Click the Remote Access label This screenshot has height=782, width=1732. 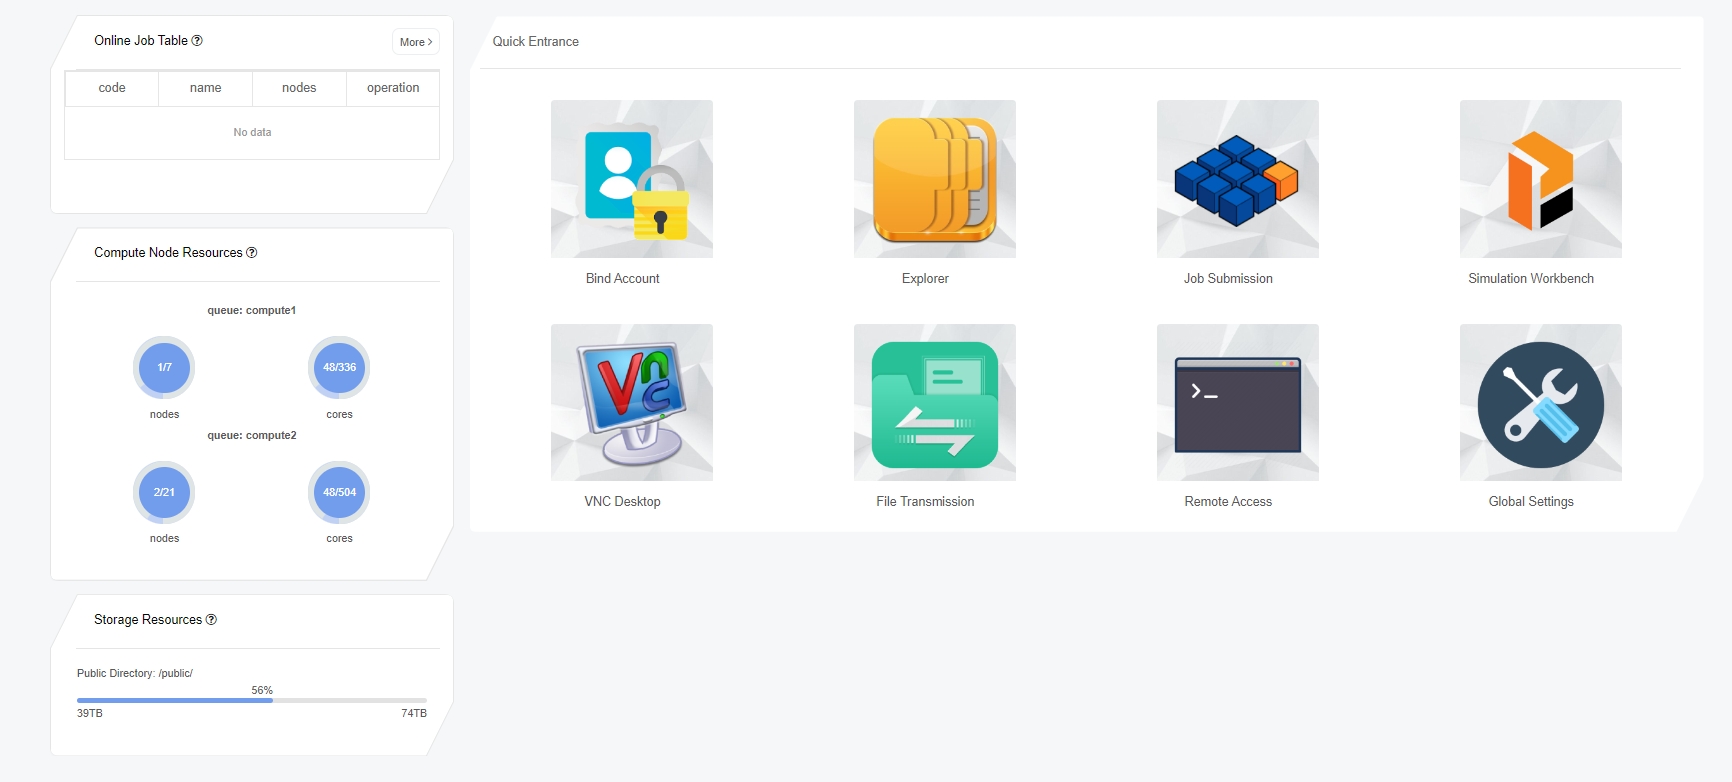1228,502
